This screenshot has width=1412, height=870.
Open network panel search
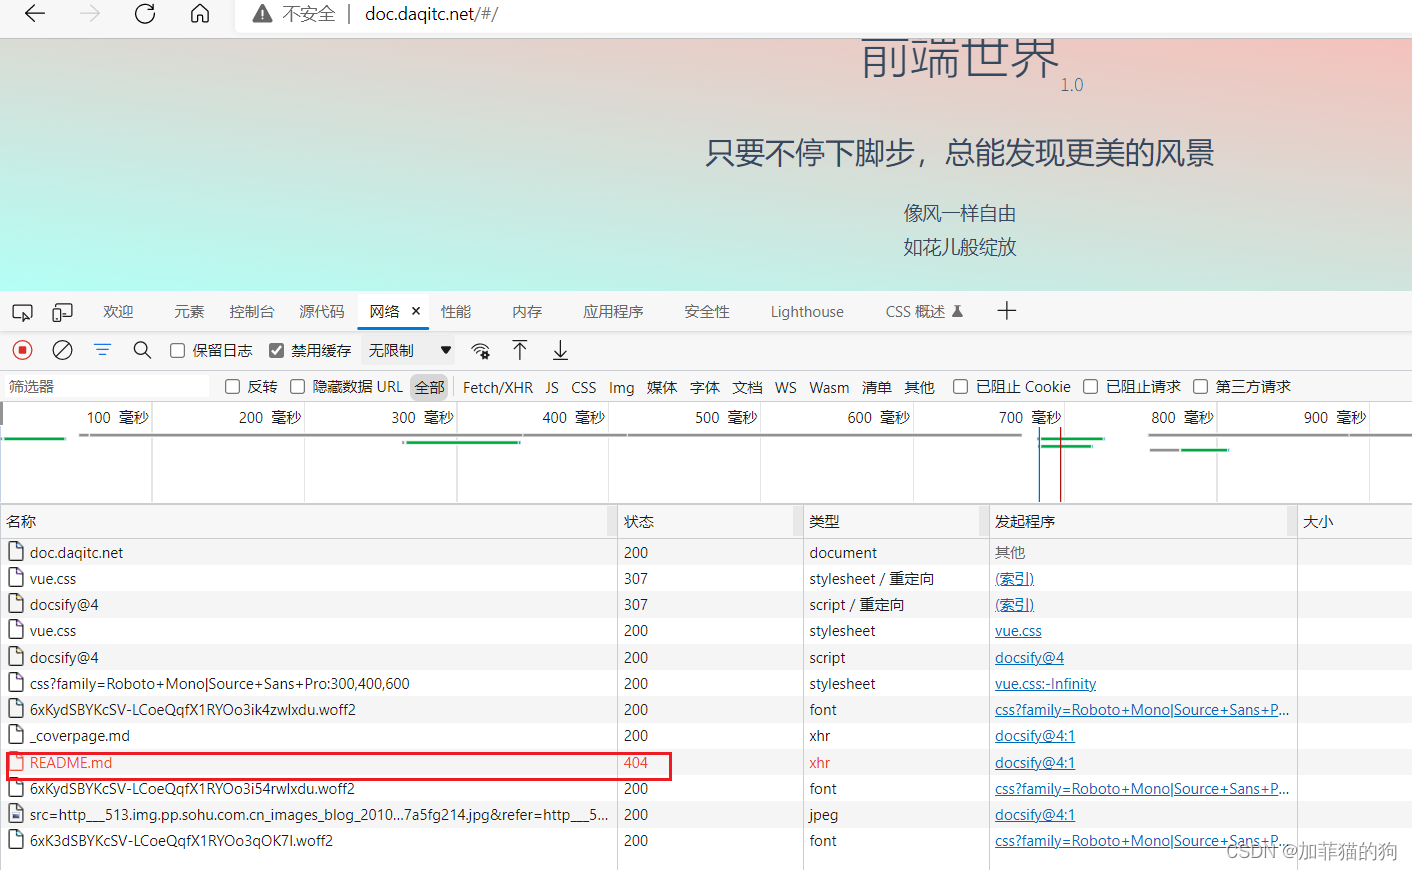pyautogui.click(x=142, y=350)
